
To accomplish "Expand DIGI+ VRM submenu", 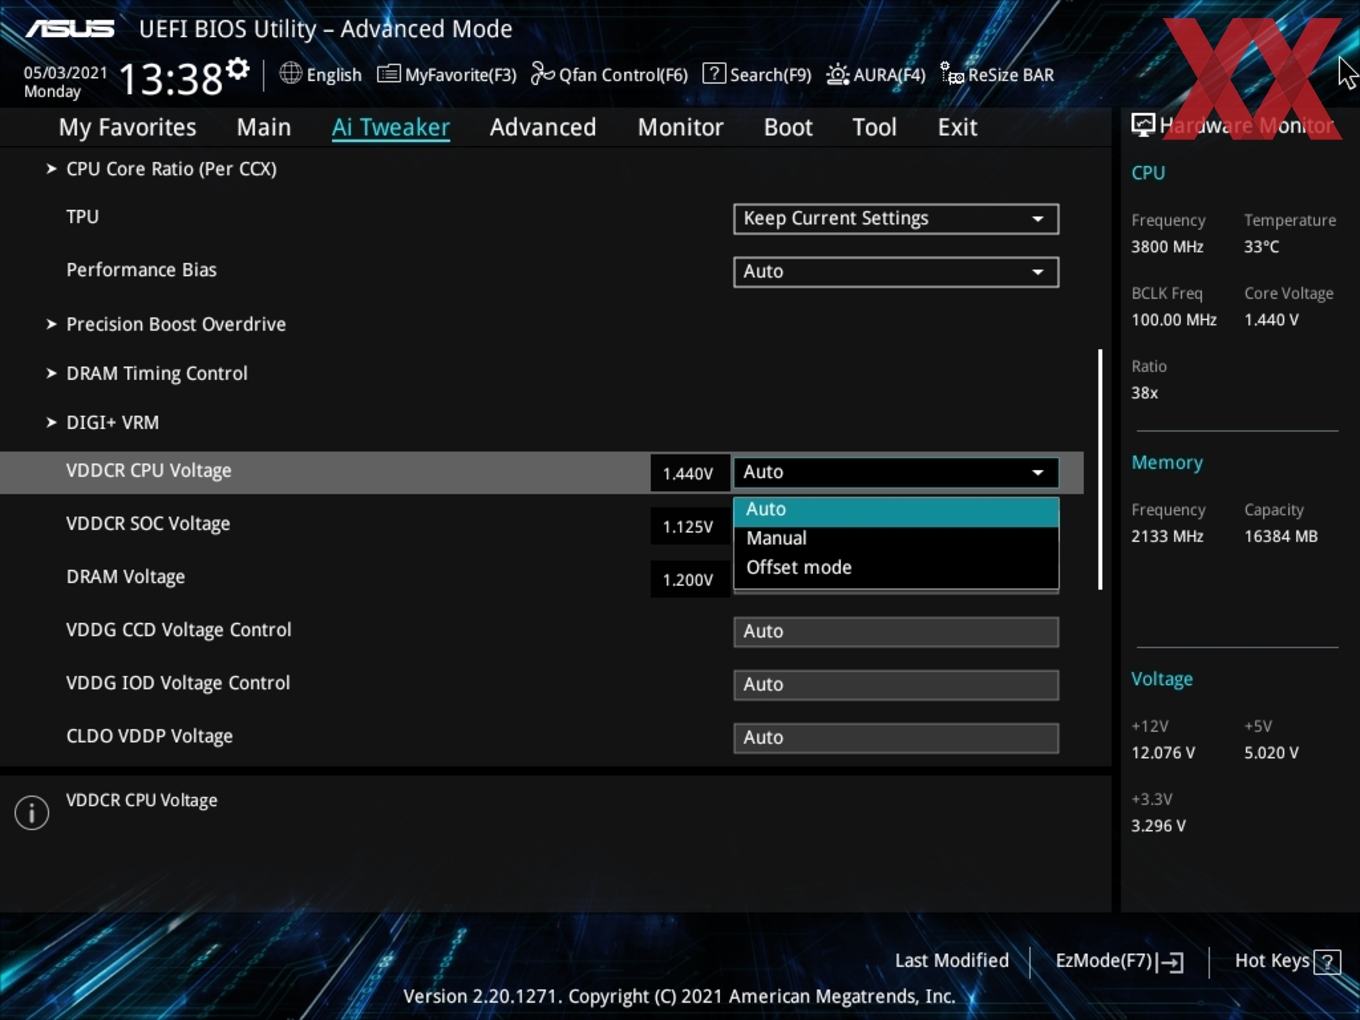I will 112,422.
